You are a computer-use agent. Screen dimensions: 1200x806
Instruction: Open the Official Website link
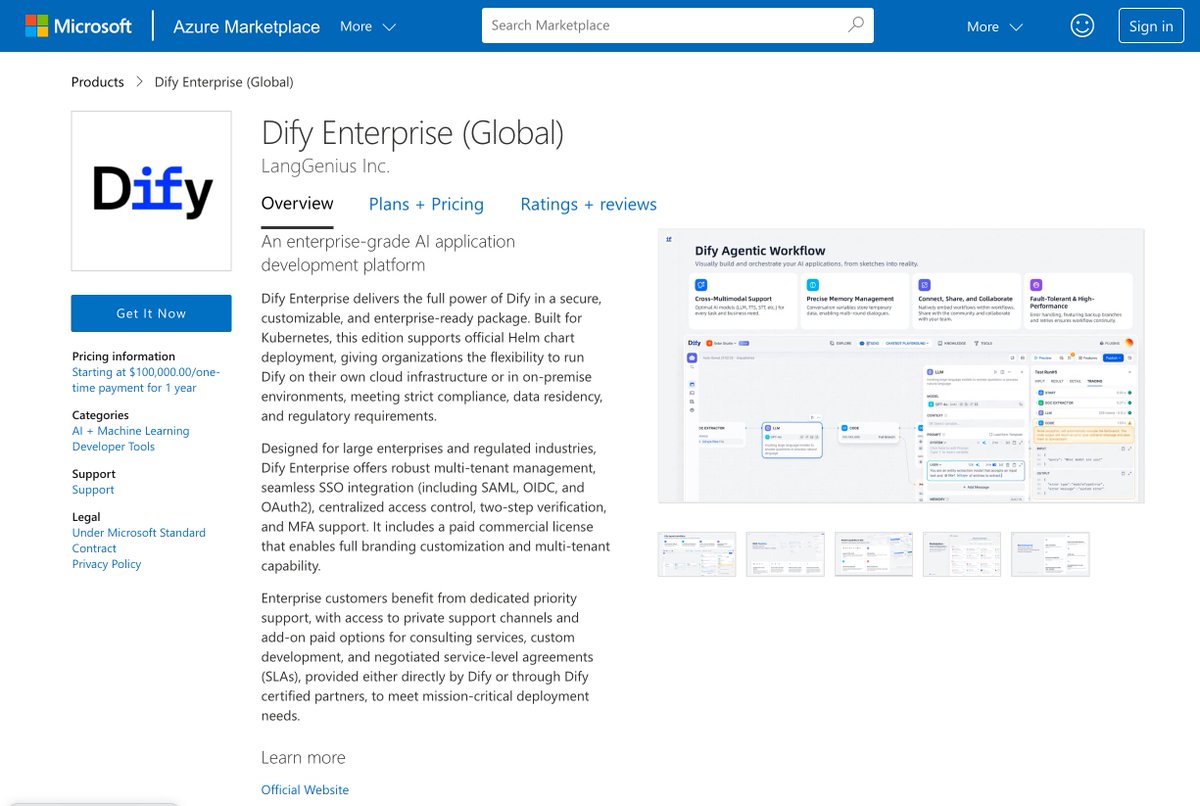coord(305,790)
